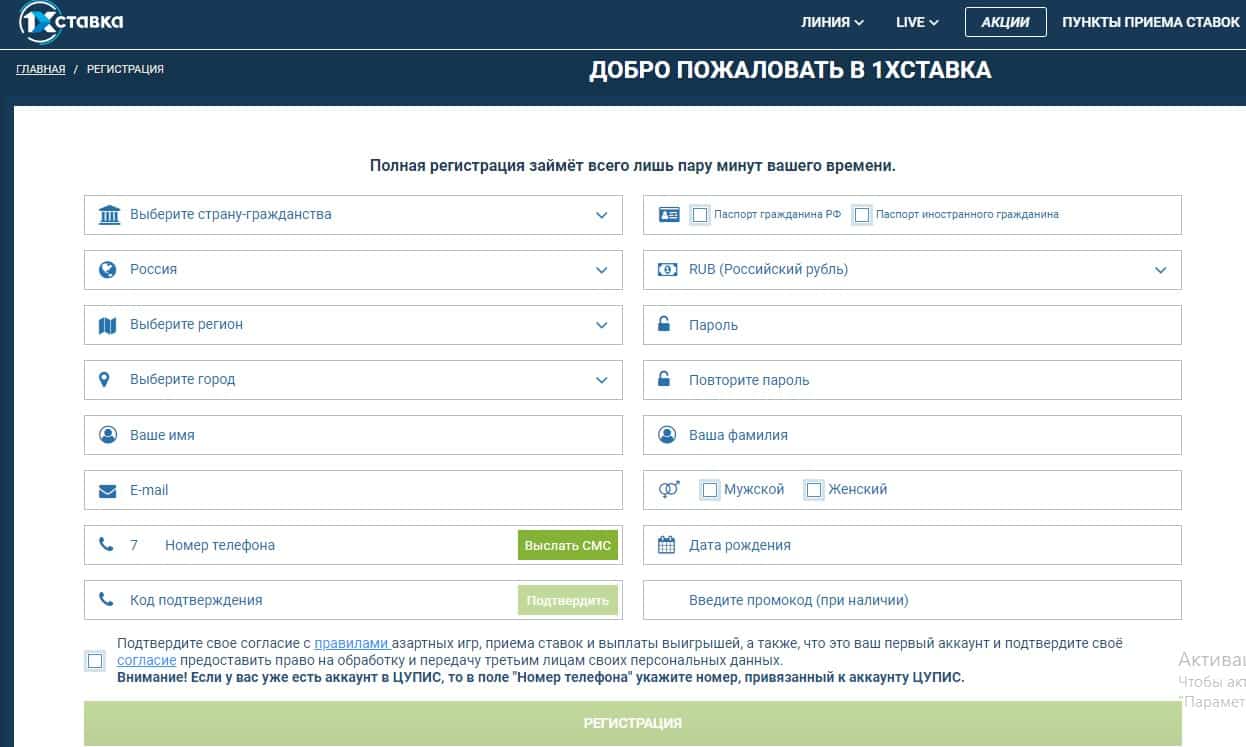
Task: Click the location pin icon for city
Action: click(105, 380)
